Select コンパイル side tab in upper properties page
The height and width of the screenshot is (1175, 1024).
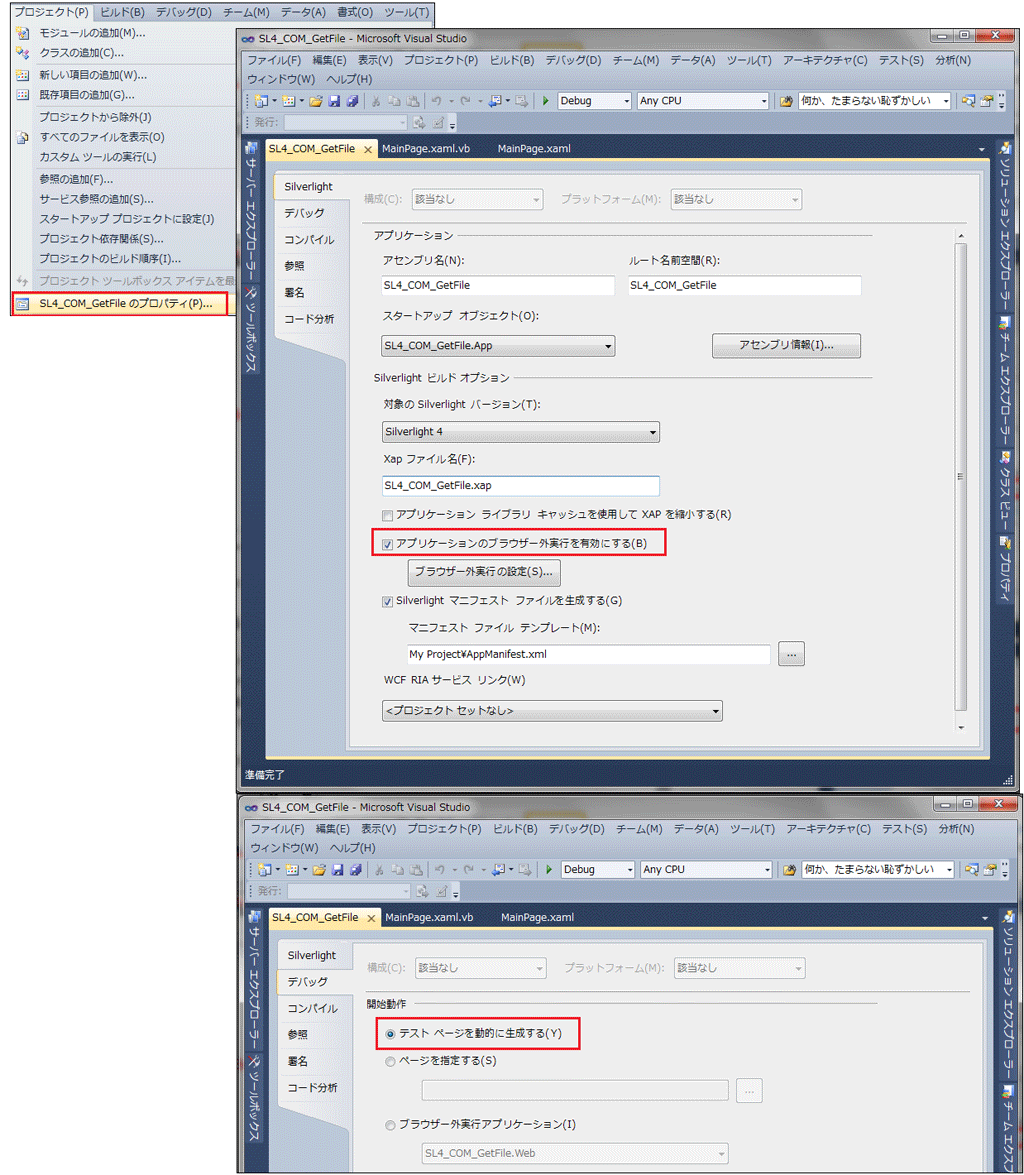(309, 240)
